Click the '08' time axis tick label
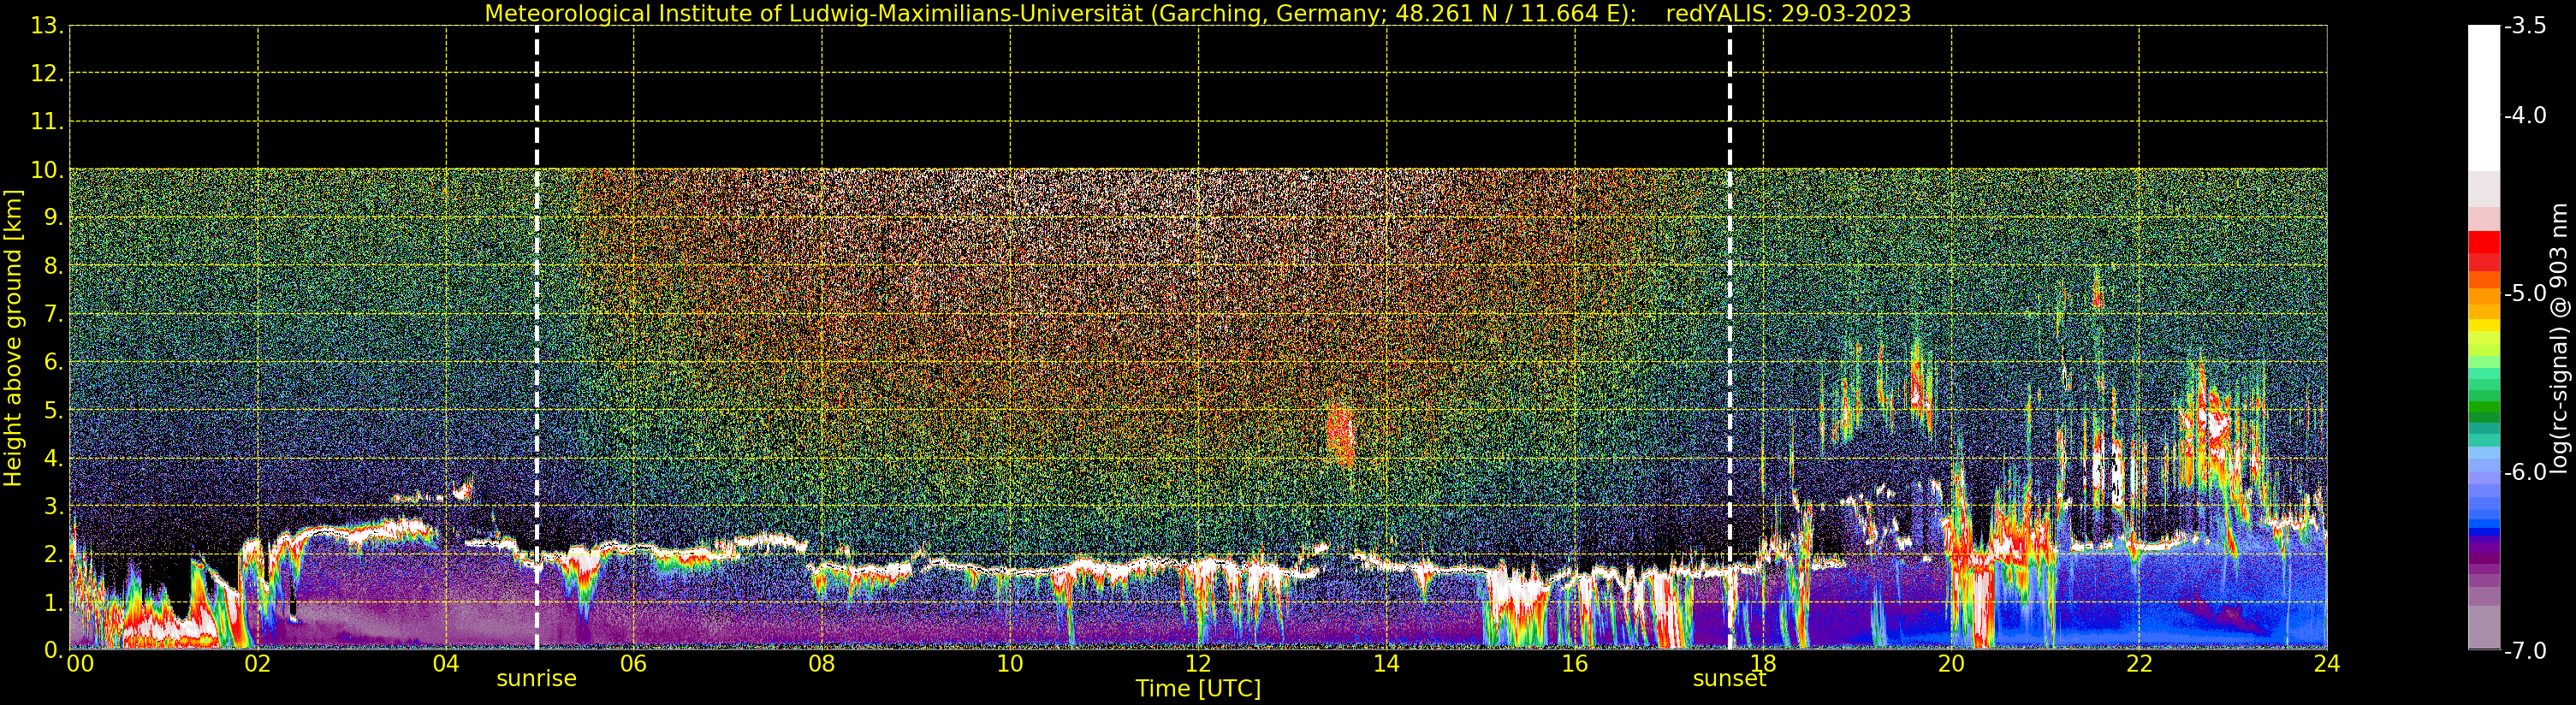The image size is (2576, 705). click(x=821, y=664)
